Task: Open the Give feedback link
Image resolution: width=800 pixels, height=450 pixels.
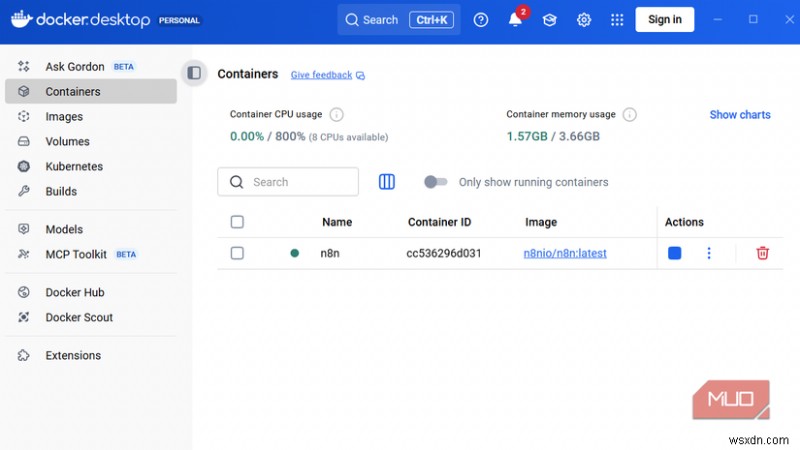Action: point(328,75)
